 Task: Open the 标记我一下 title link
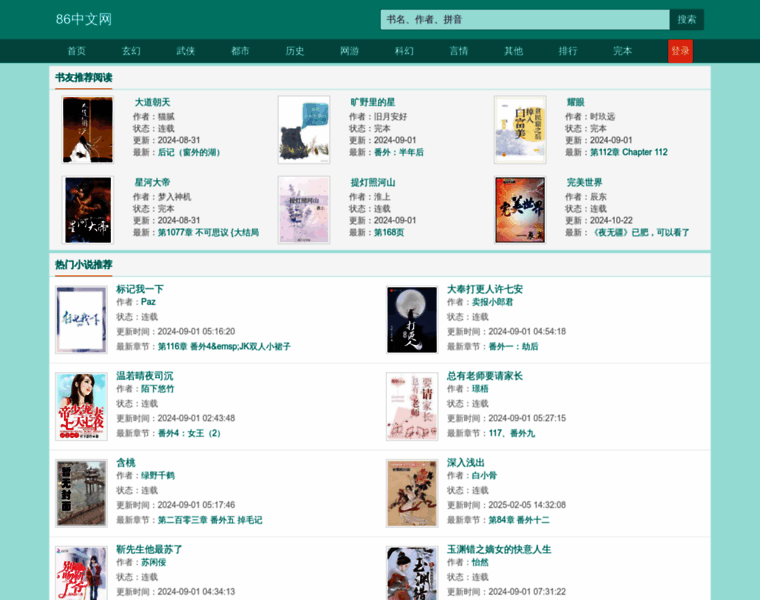pyautogui.click(x=140, y=289)
